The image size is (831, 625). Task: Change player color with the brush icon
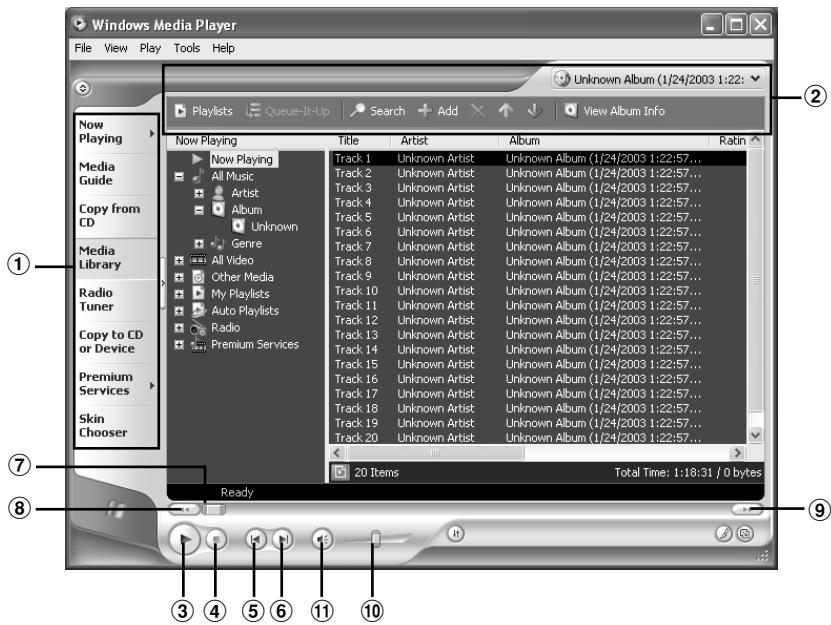coord(723,534)
